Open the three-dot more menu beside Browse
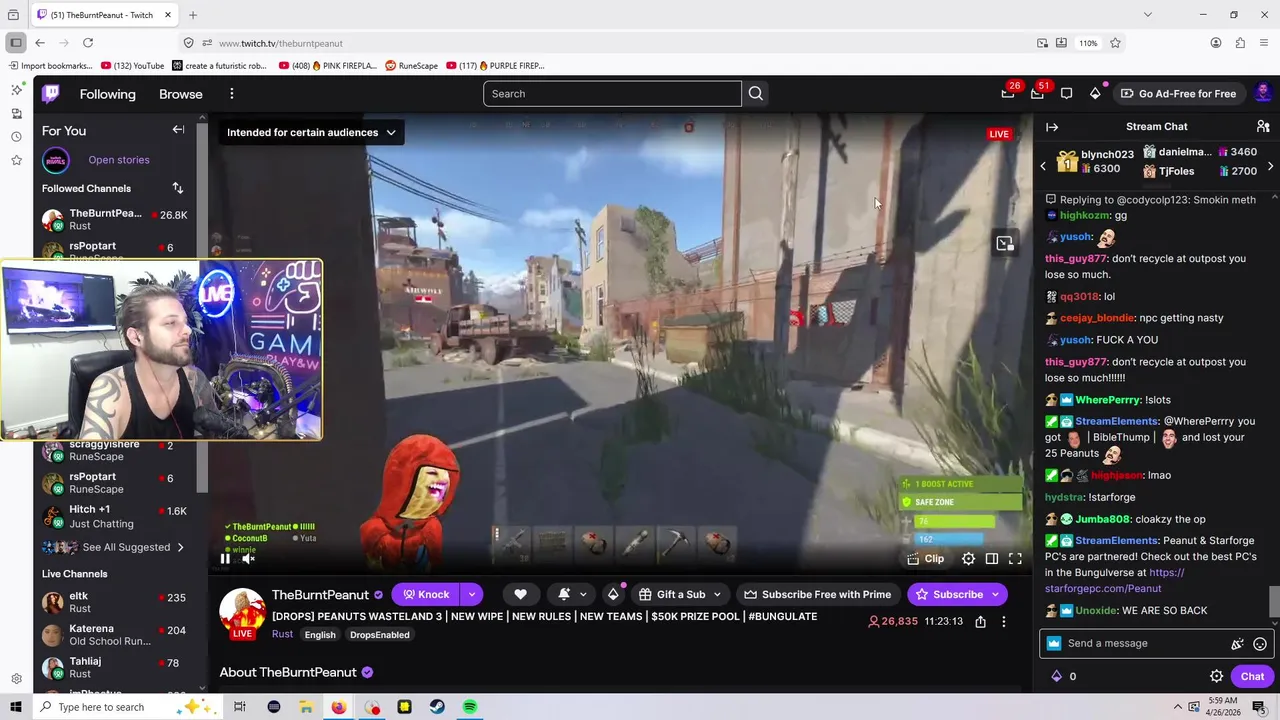The width and height of the screenshot is (1280, 720). [x=231, y=94]
